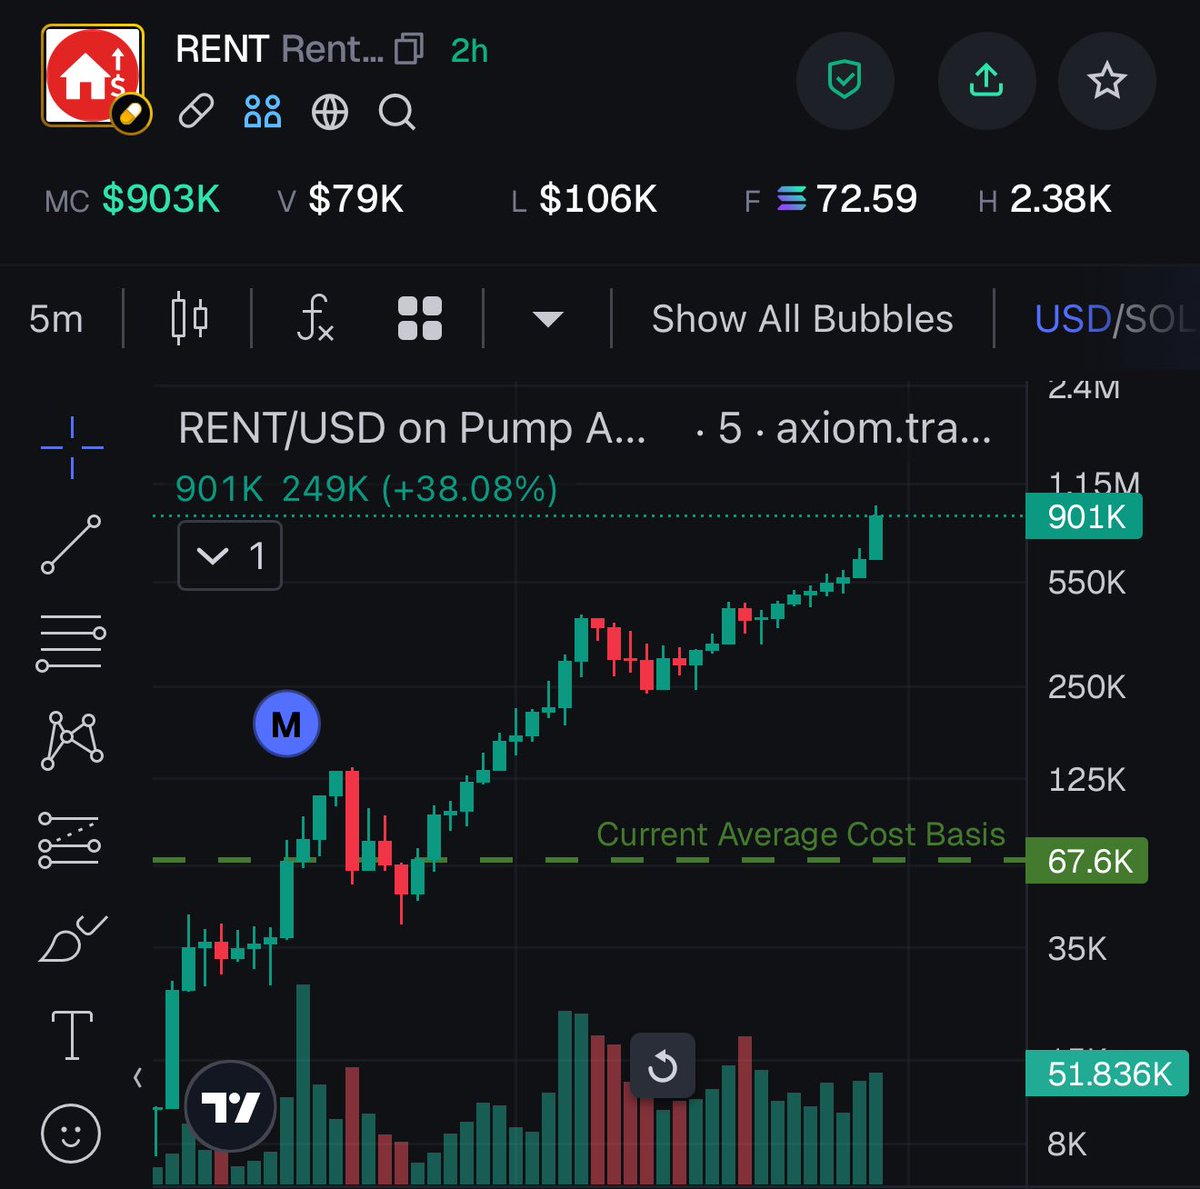The width and height of the screenshot is (1200, 1189).
Task: Collapse the drawing toolbar side arrow
Action: (x=138, y=1077)
